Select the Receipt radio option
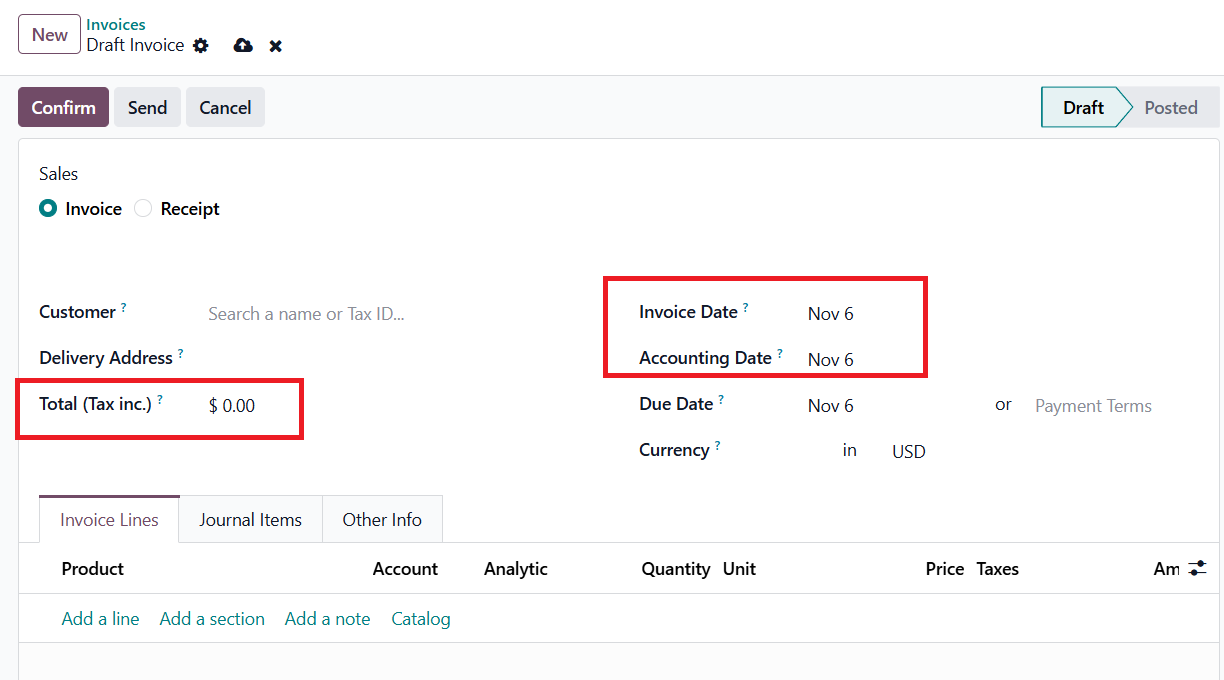 [x=143, y=209]
